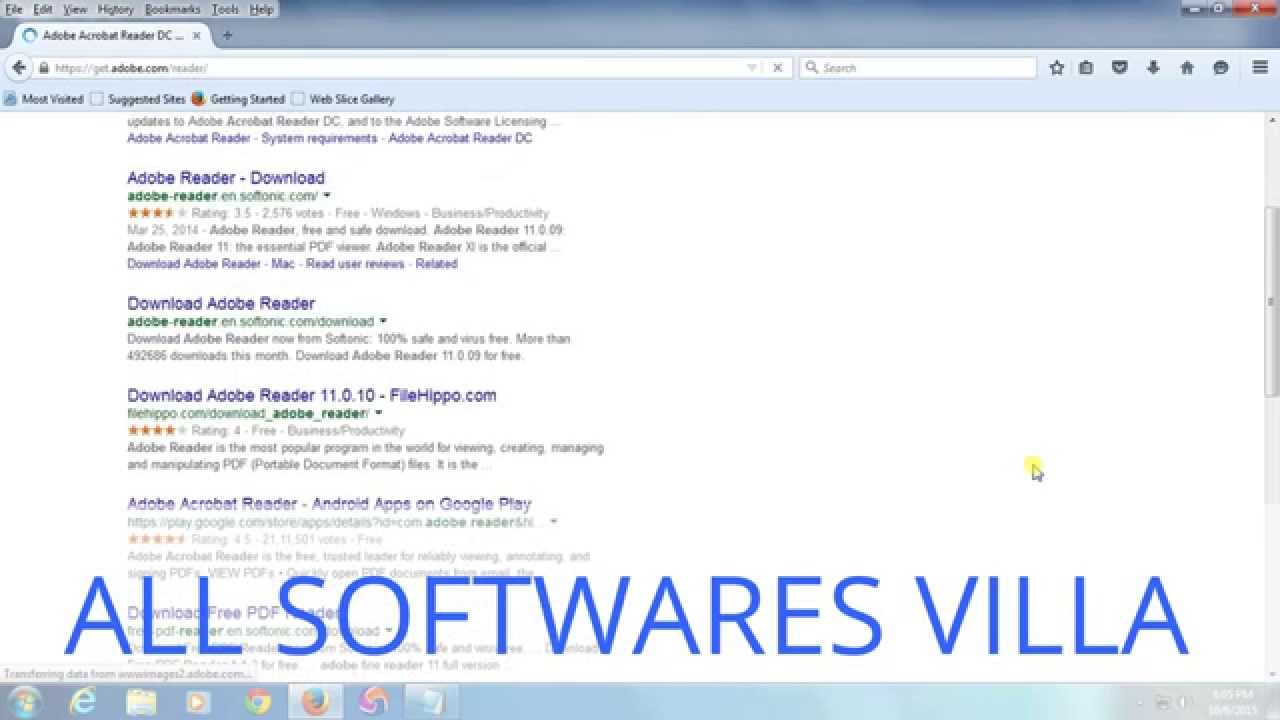Open a new tab with the plus button
Viewport: 1280px width, 720px height.
[227, 35]
